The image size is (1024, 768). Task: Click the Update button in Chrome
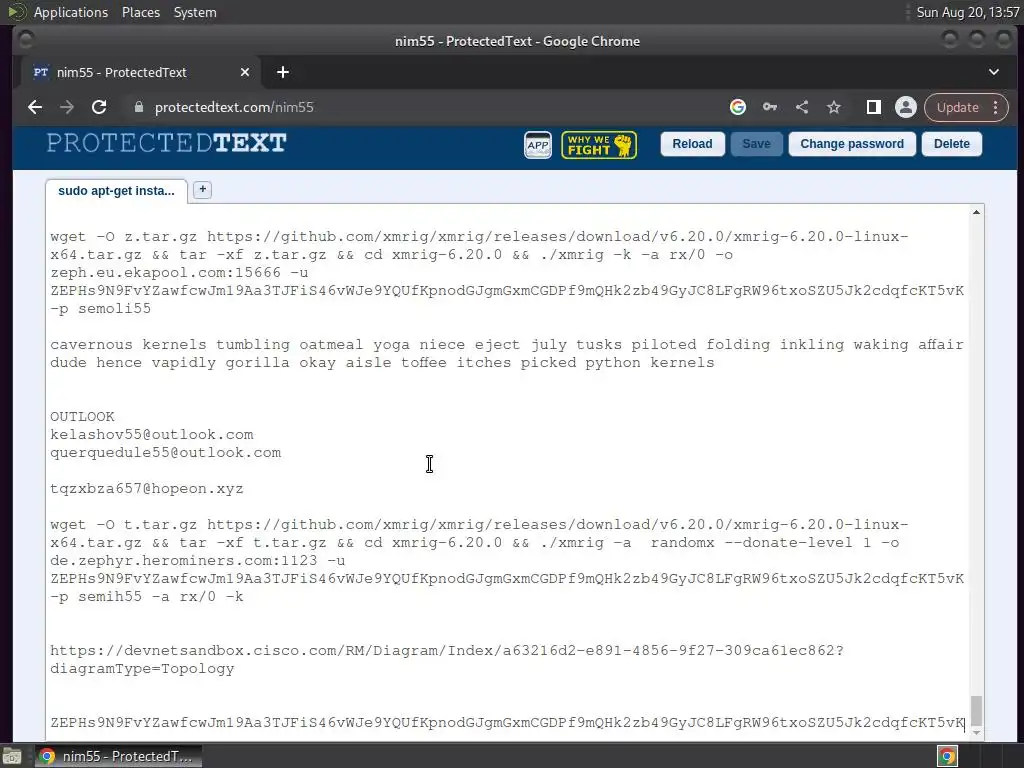[x=957, y=107]
